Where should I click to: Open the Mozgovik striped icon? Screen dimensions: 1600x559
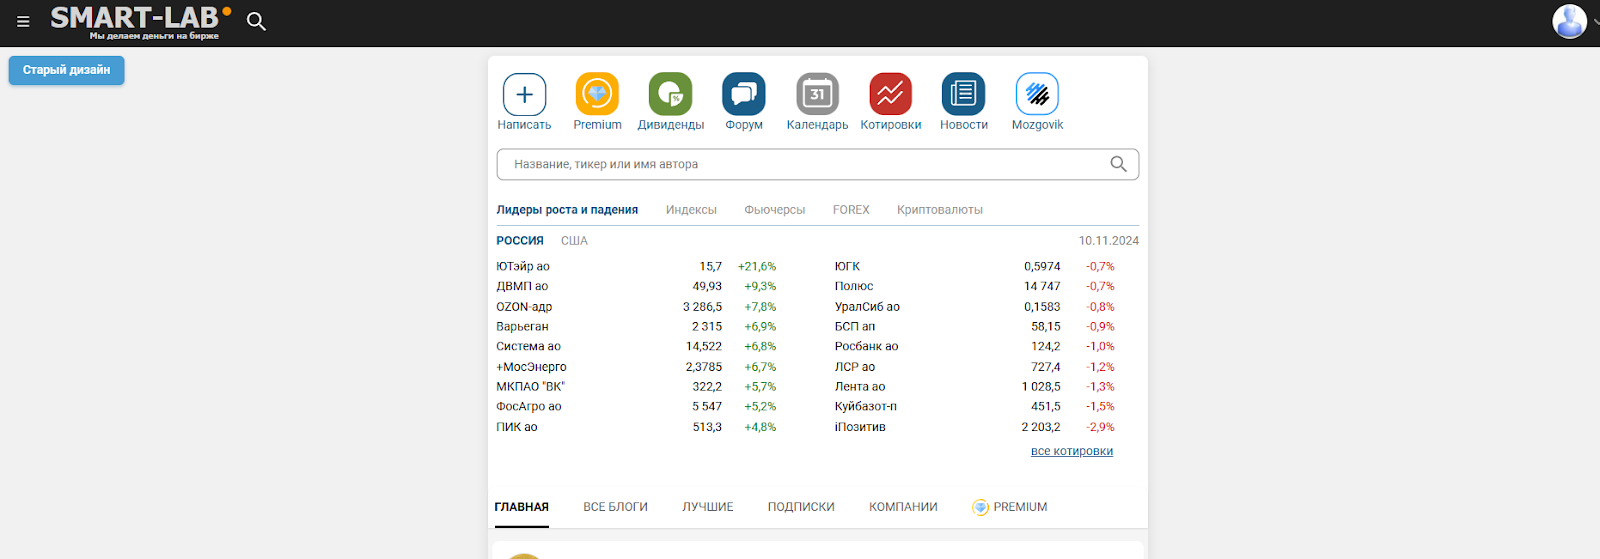coord(1037,94)
